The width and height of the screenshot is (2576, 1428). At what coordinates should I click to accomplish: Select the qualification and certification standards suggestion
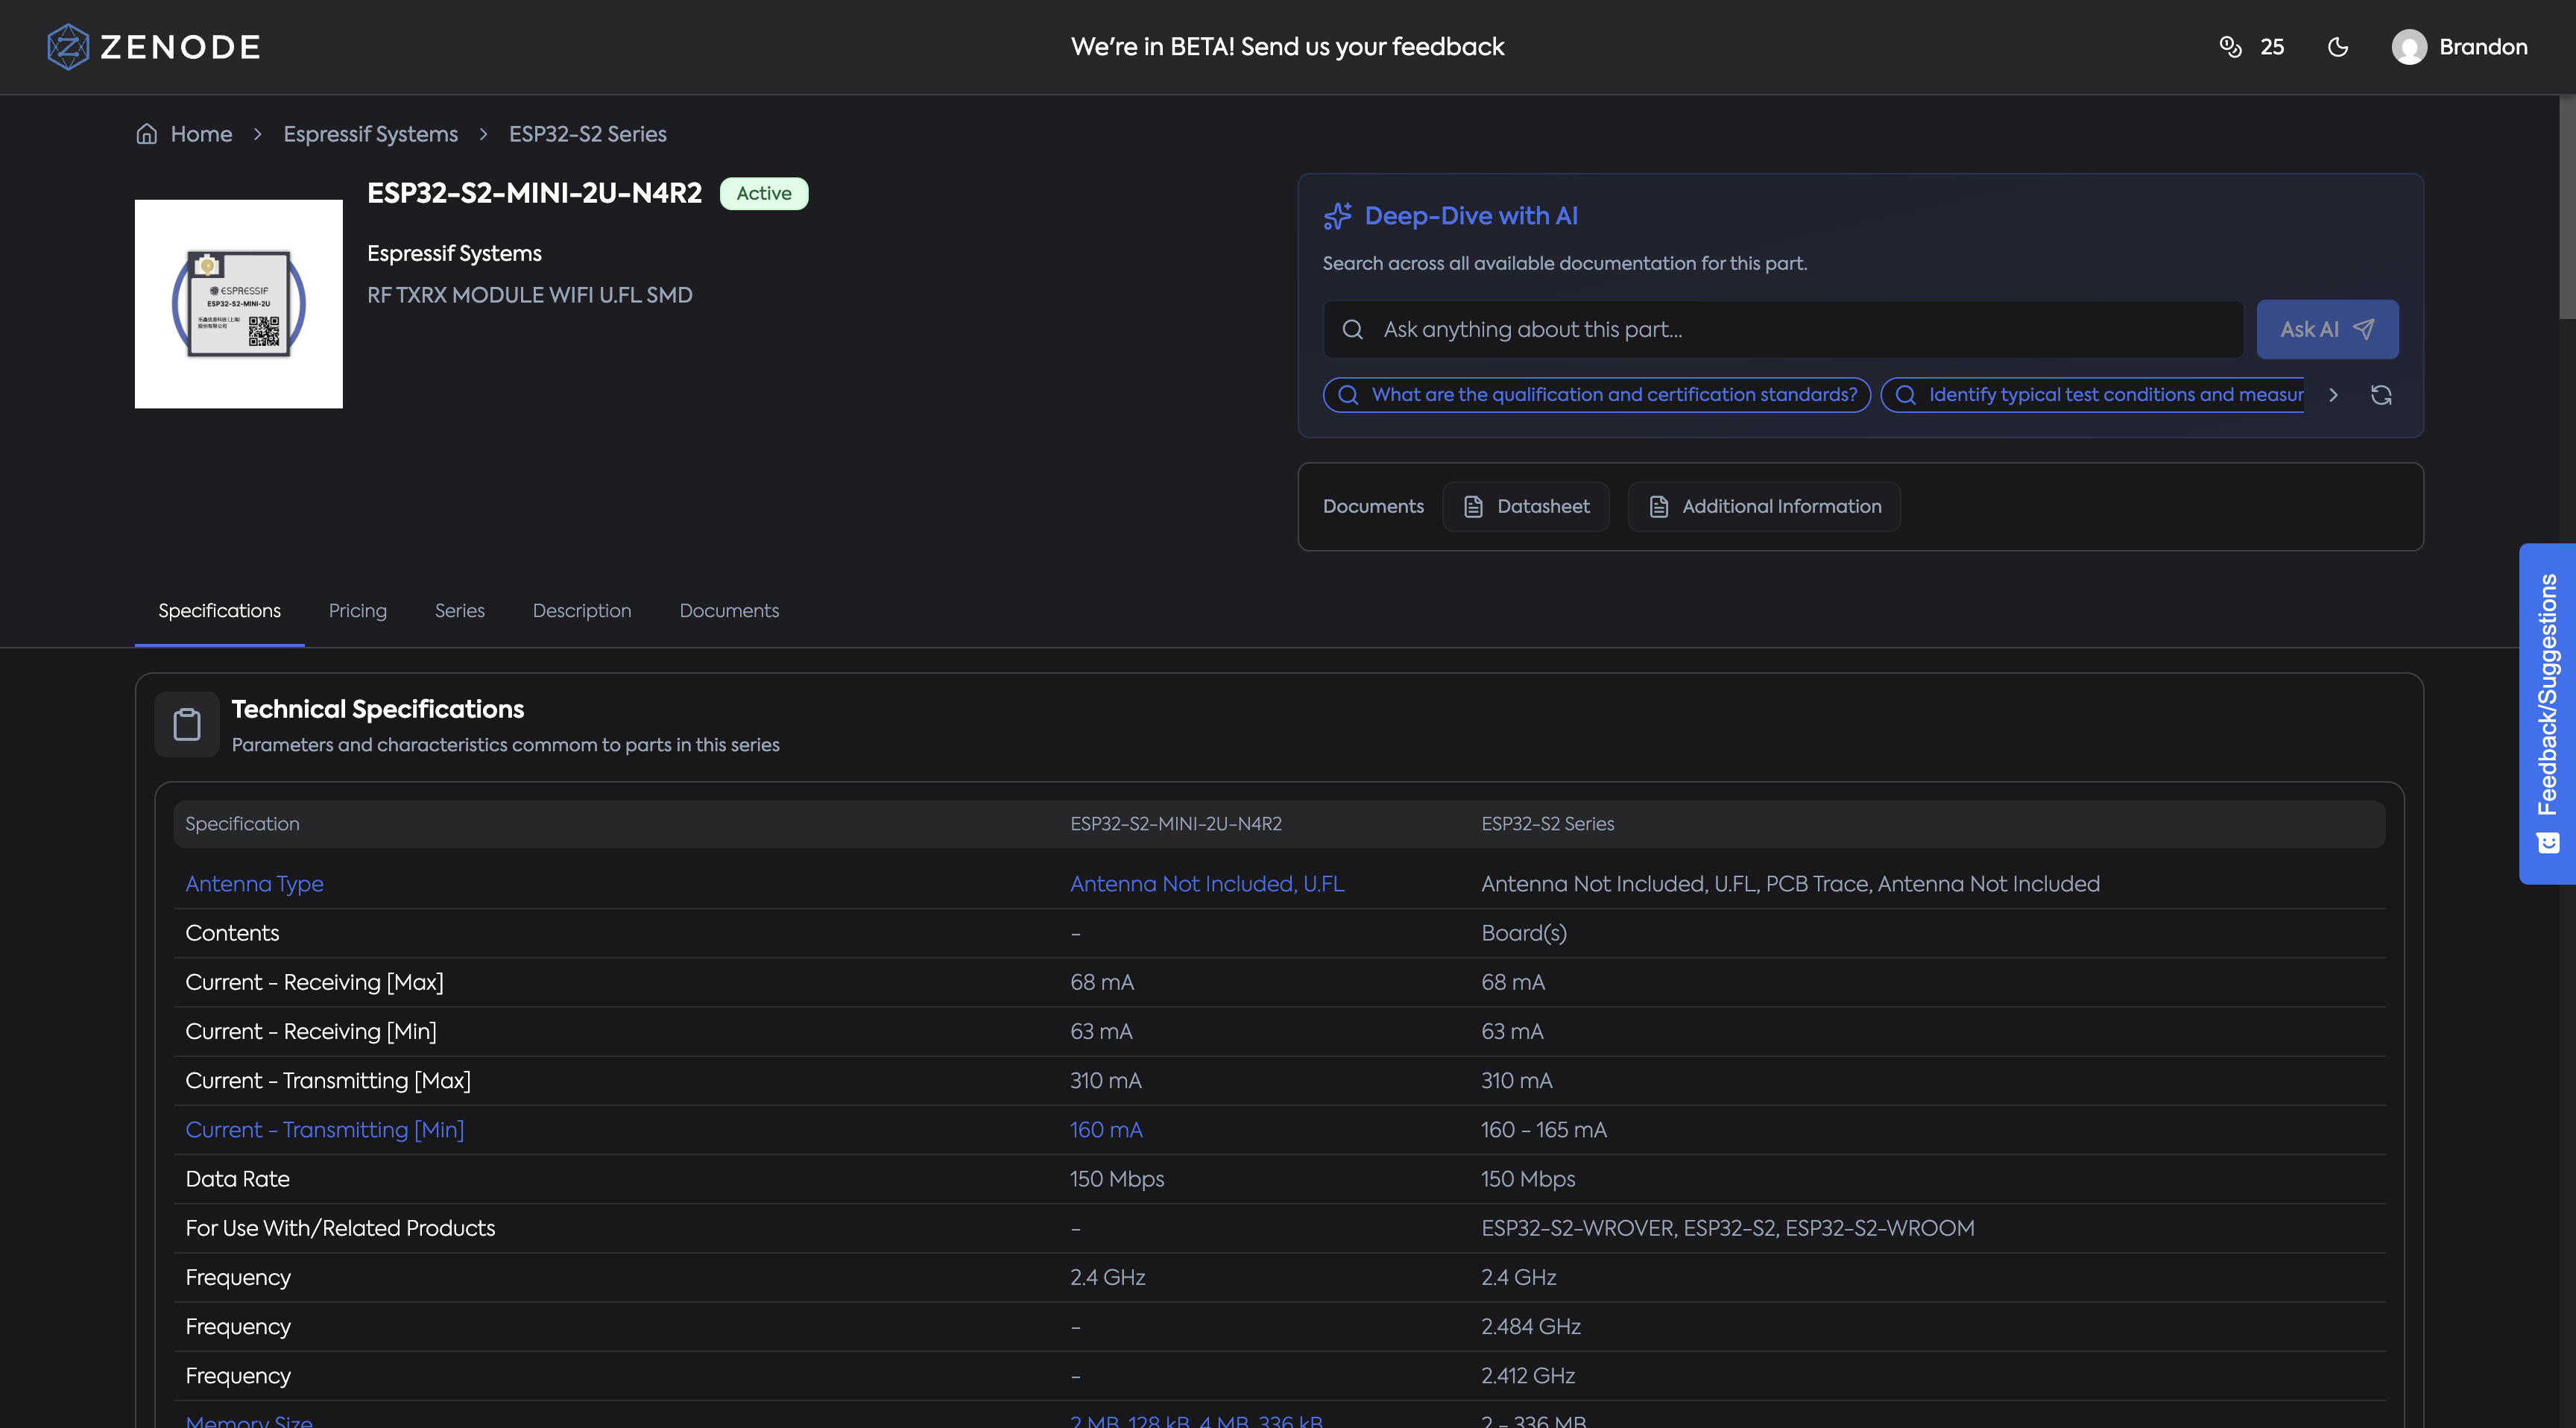click(1596, 395)
